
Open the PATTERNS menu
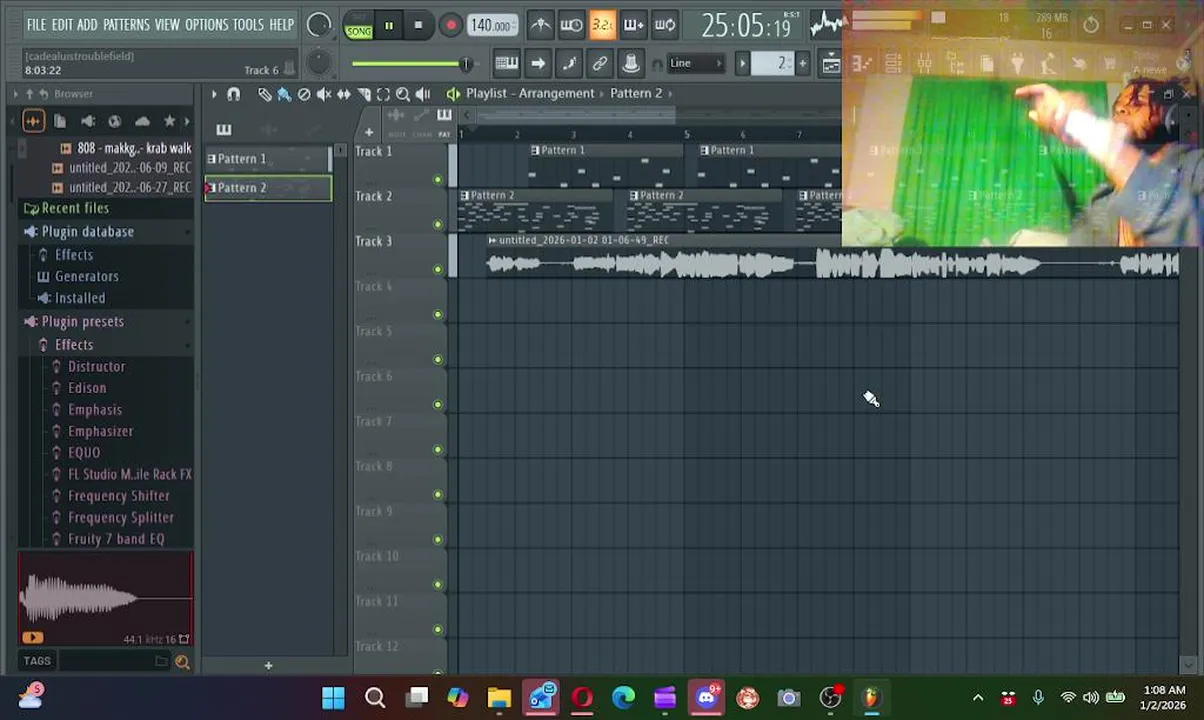pos(126,24)
